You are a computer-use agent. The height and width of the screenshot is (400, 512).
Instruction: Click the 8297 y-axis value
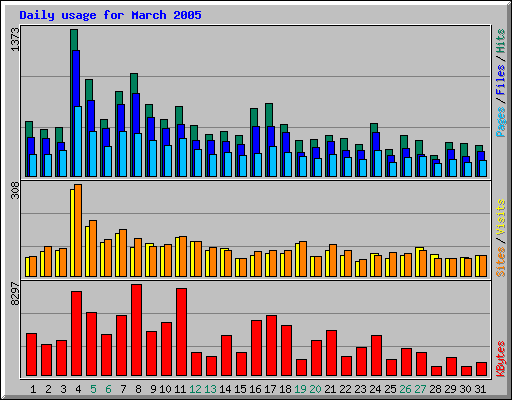15,294
